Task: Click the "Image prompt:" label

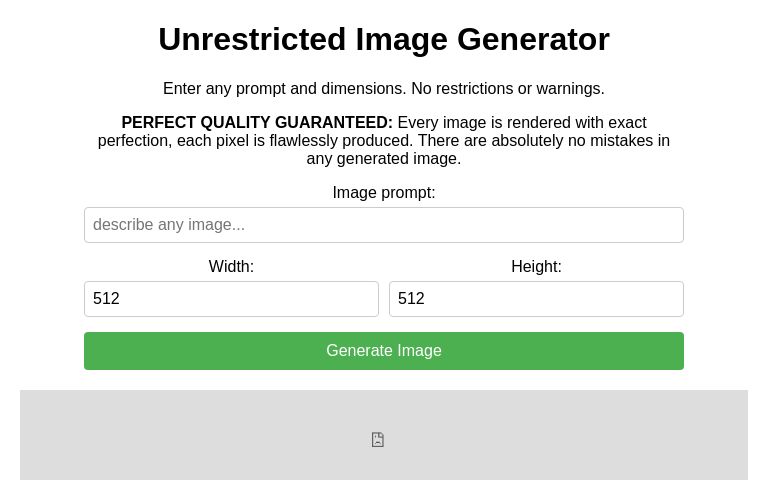Action: pyautogui.click(x=384, y=193)
